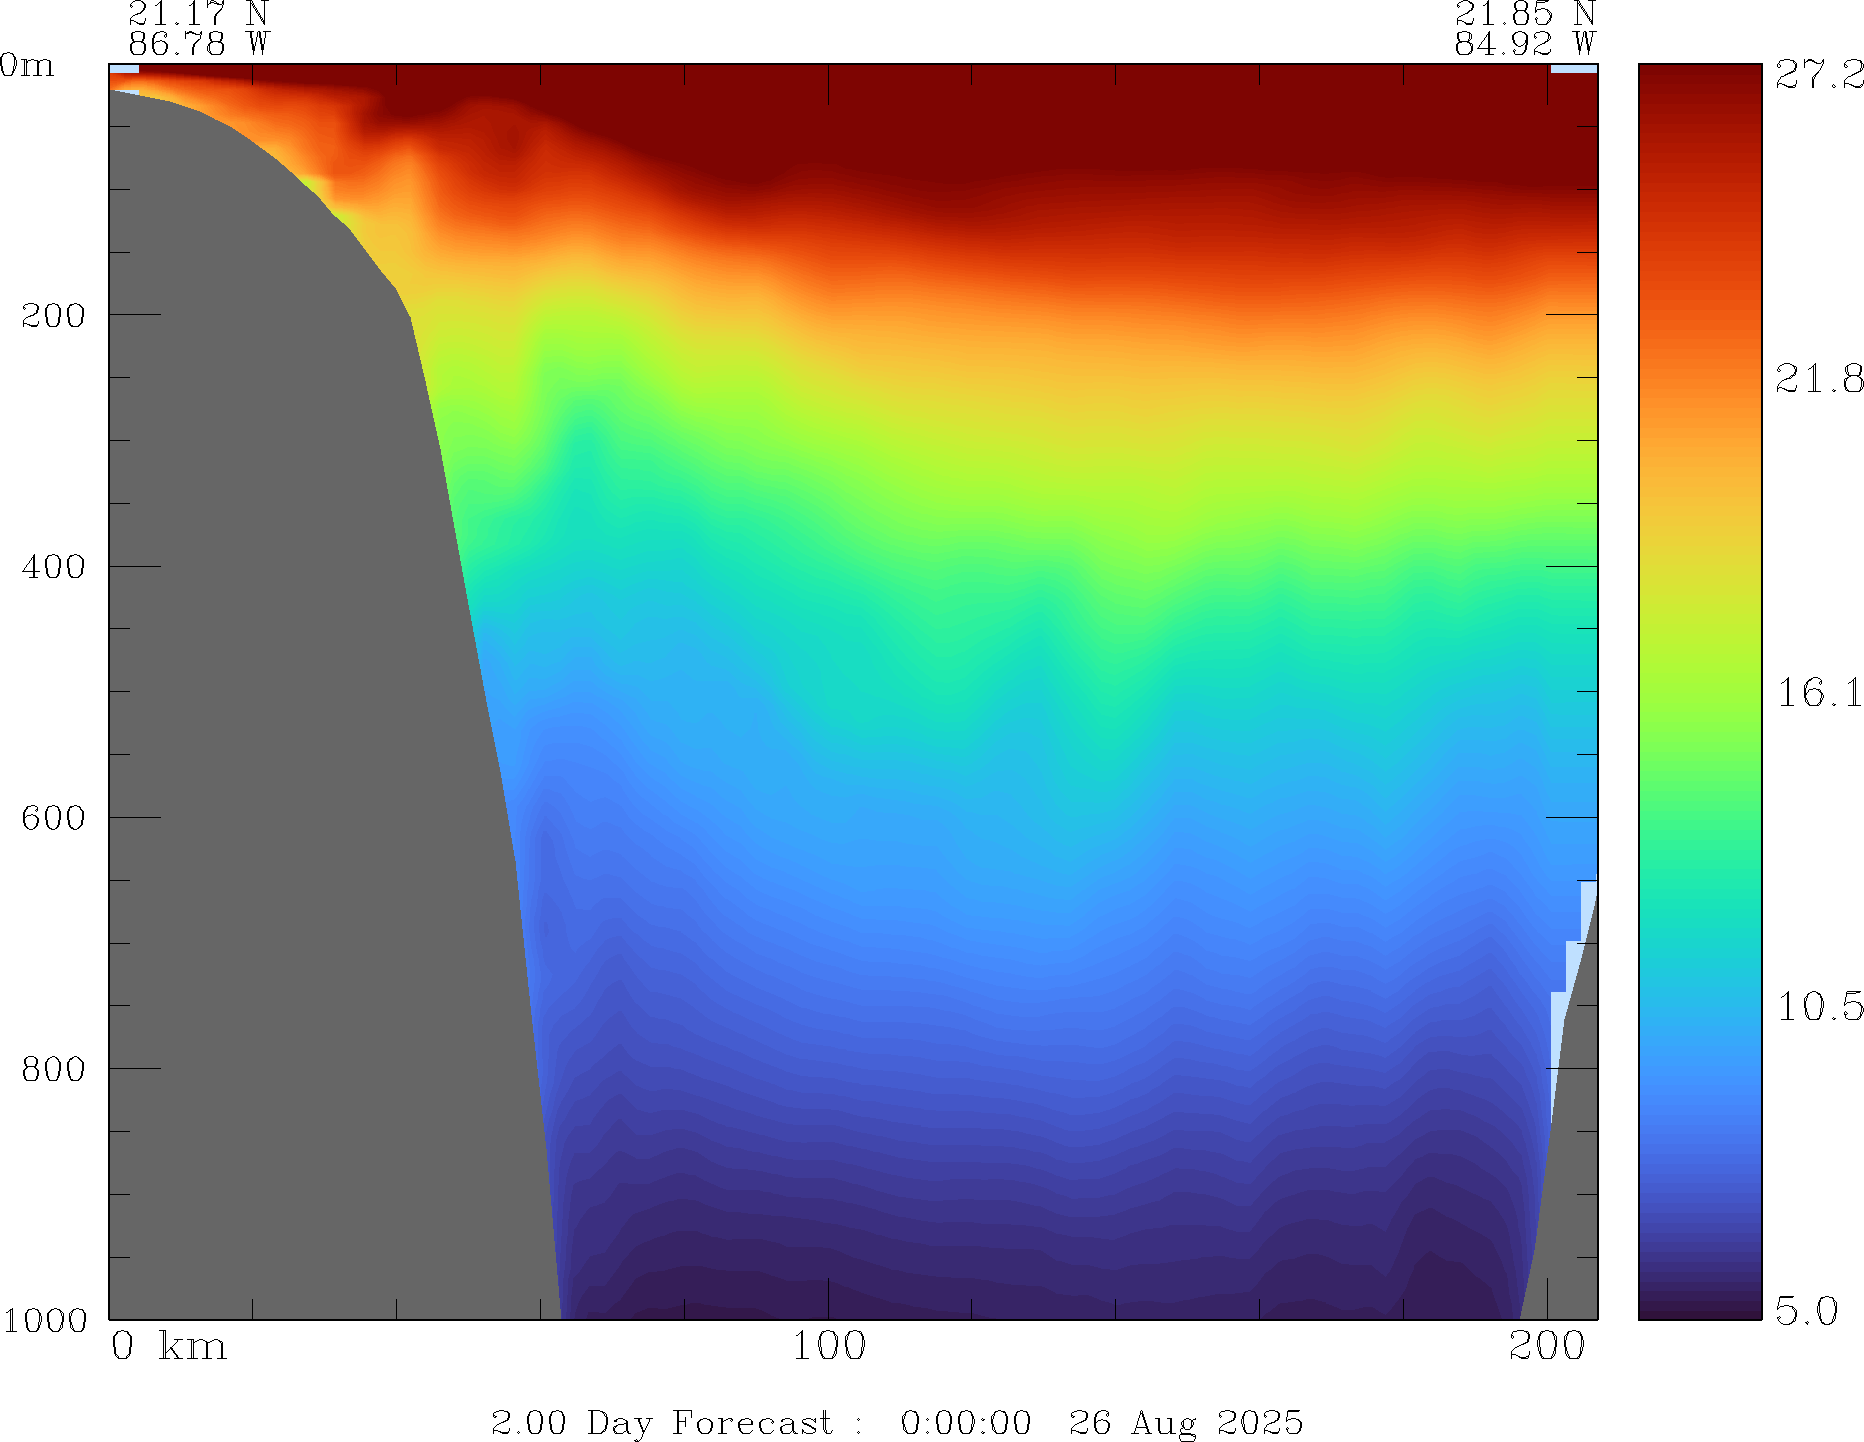Click the 2.00 Day Forecast caption text
Viewport: 1864px width, 1442px height.
[x=661, y=1422]
